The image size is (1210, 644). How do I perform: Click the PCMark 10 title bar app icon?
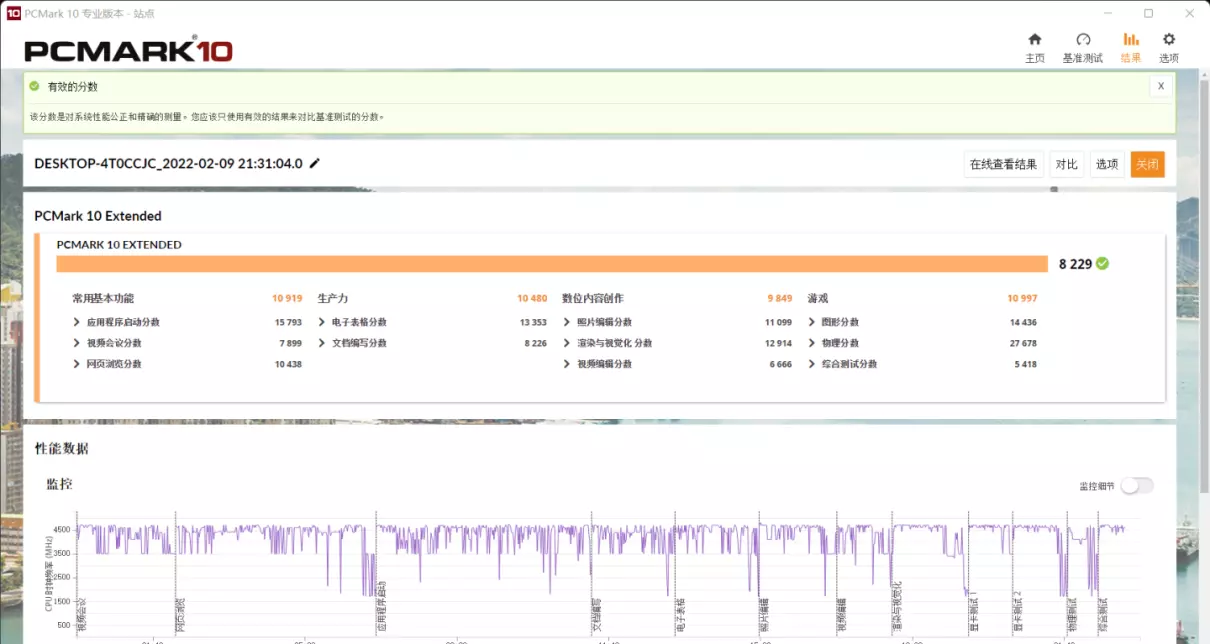point(13,13)
